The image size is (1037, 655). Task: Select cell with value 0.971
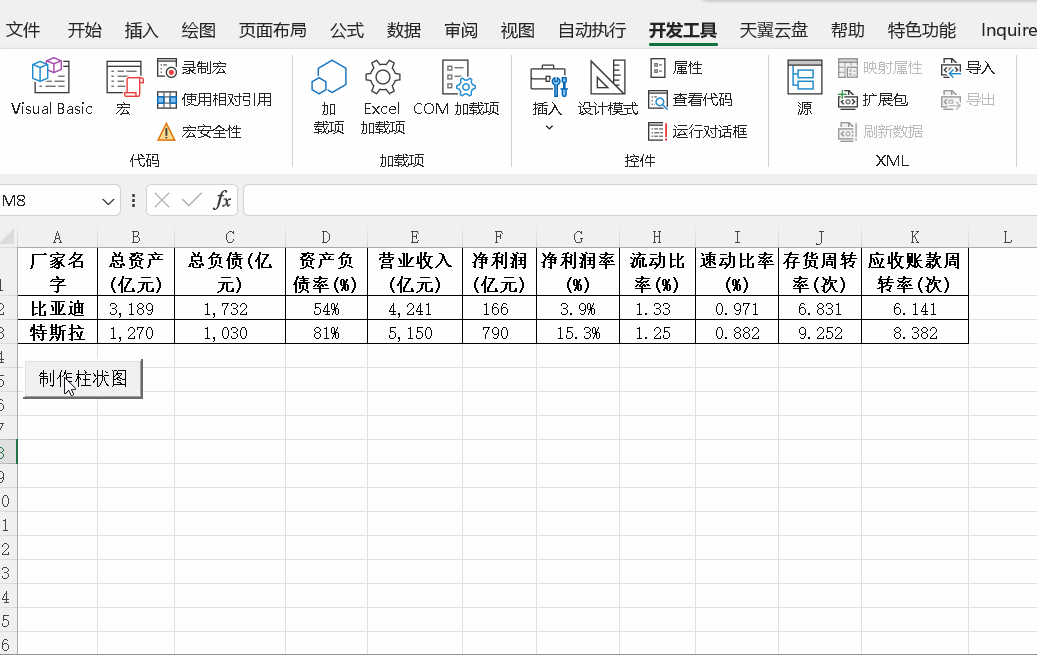[737, 308]
